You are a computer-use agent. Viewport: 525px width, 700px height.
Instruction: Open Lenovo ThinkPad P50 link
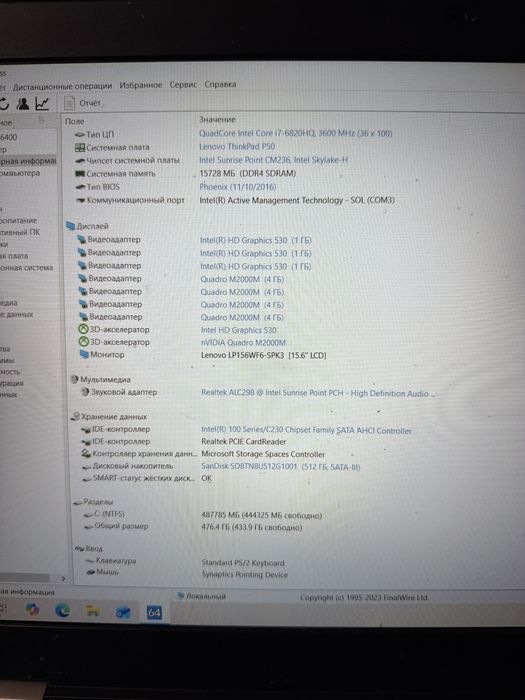click(237, 146)
